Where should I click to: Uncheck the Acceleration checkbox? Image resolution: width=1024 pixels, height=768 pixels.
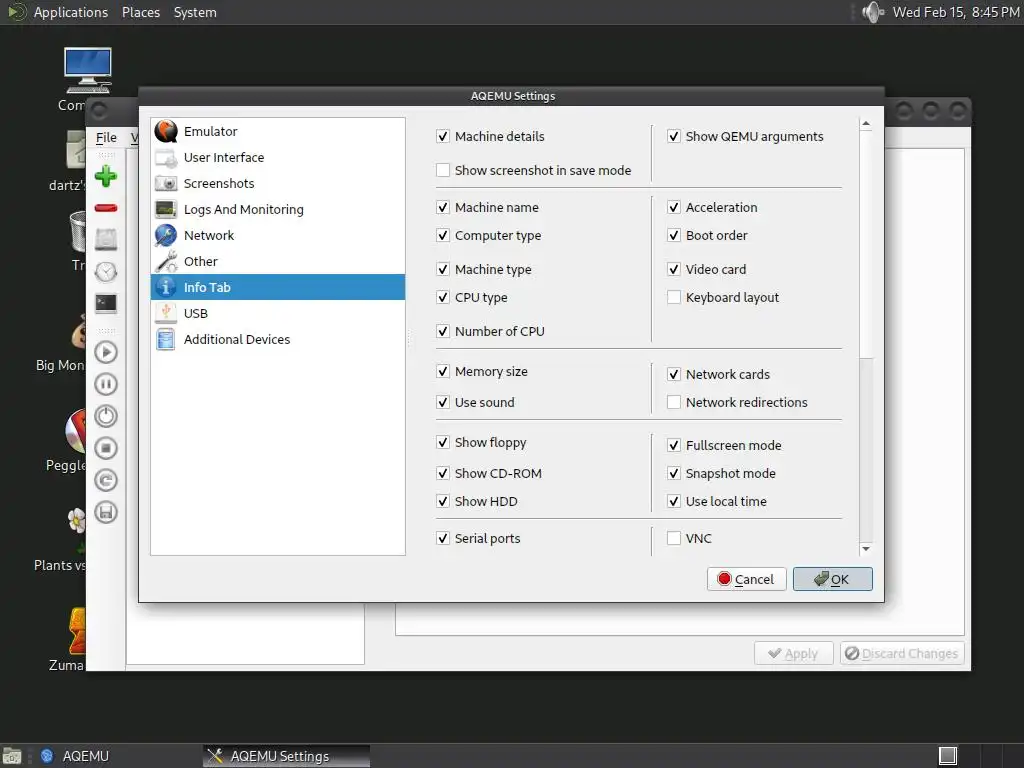pos(674,208)
